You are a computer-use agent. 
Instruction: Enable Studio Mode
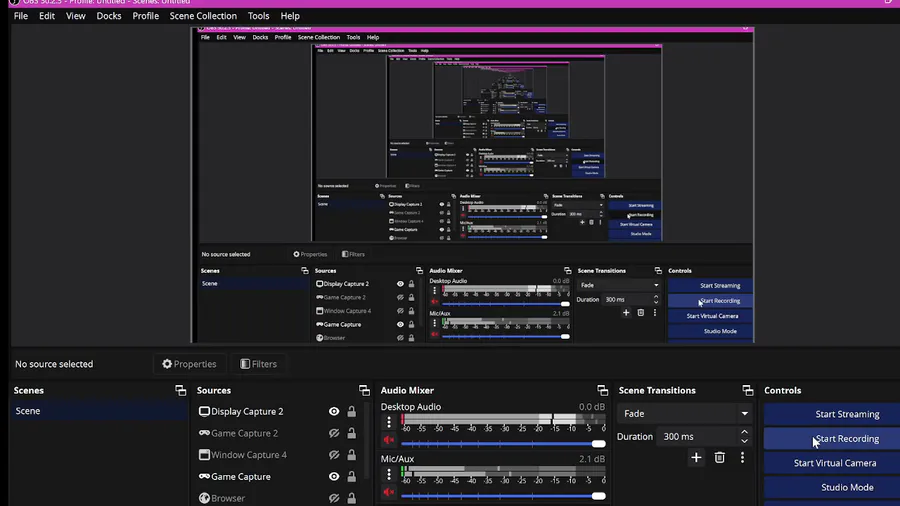pyautogui.click(x=832, y=488)
